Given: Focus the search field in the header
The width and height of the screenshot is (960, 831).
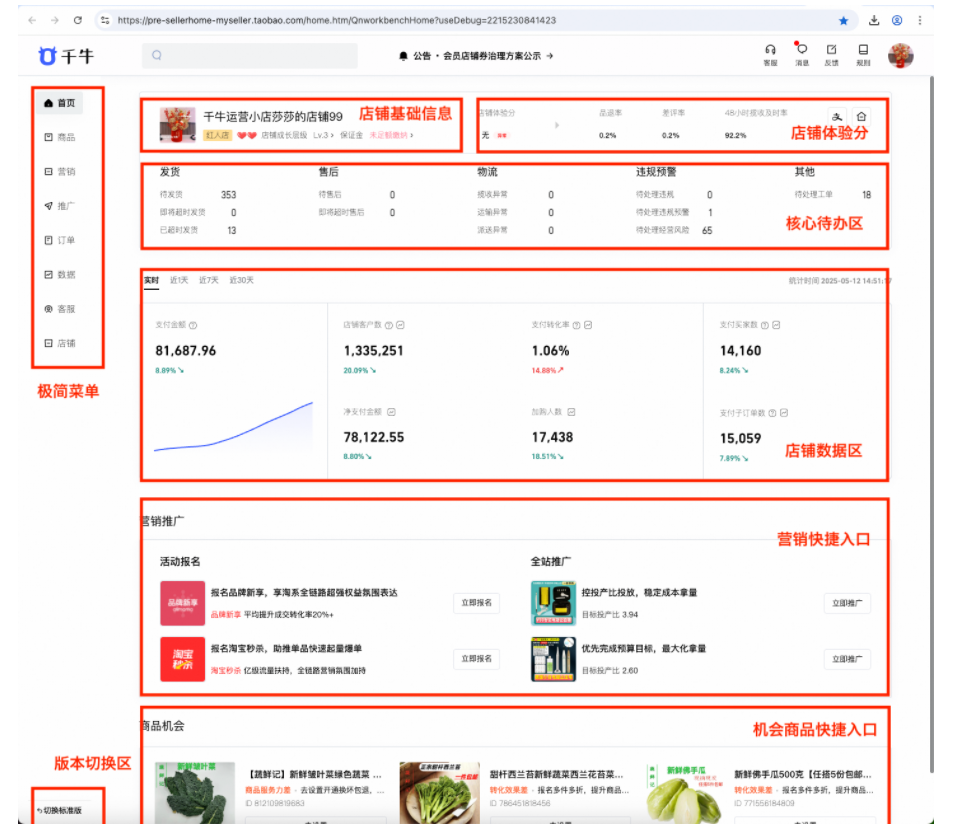Looking at the screenshot, I should [x=250, y=55].
